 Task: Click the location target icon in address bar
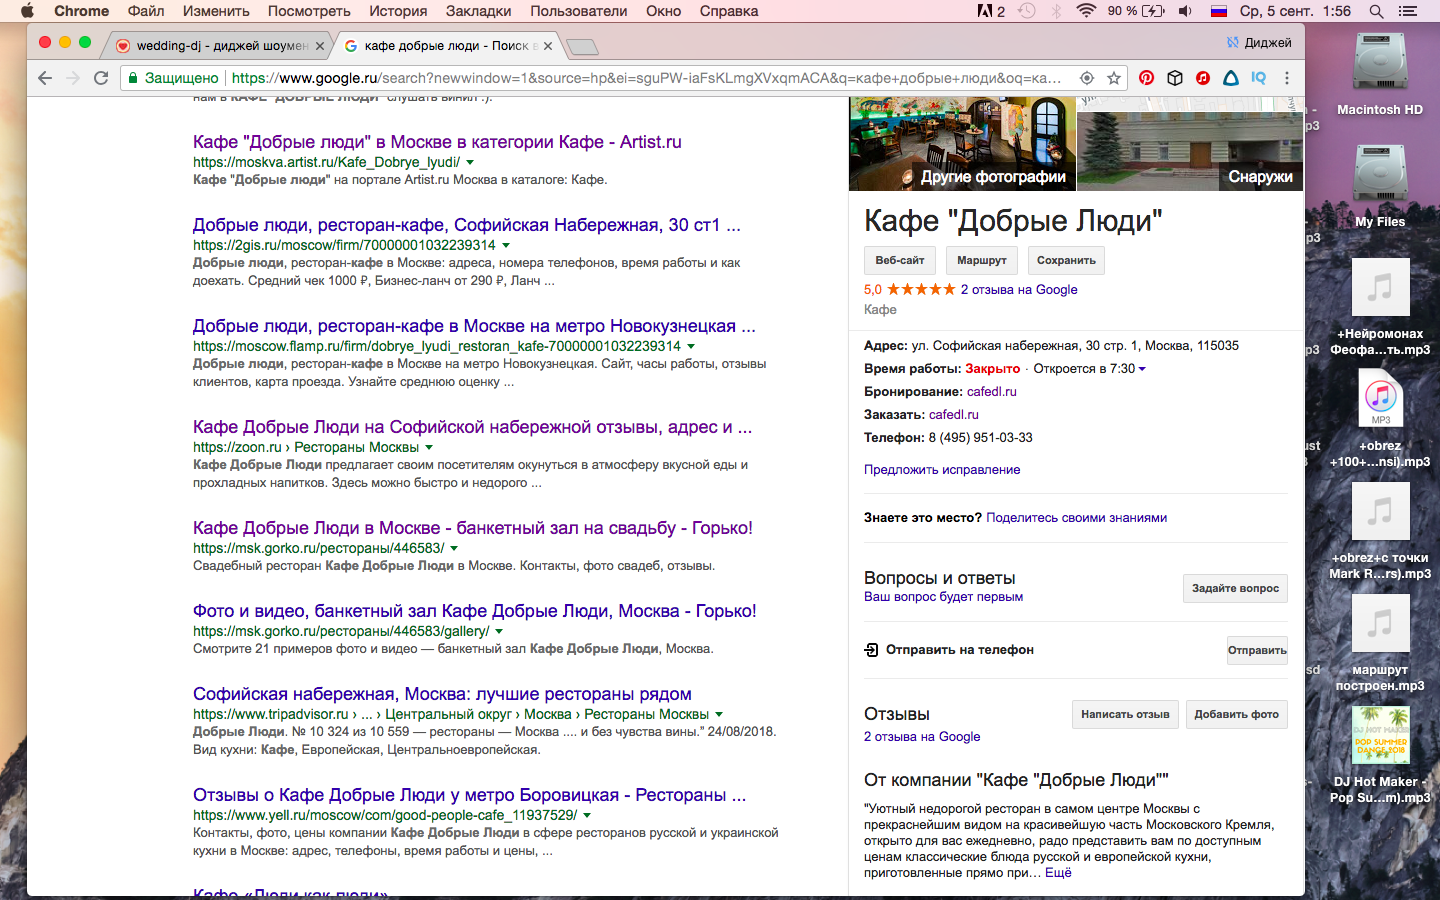[x=1087, y=78]
